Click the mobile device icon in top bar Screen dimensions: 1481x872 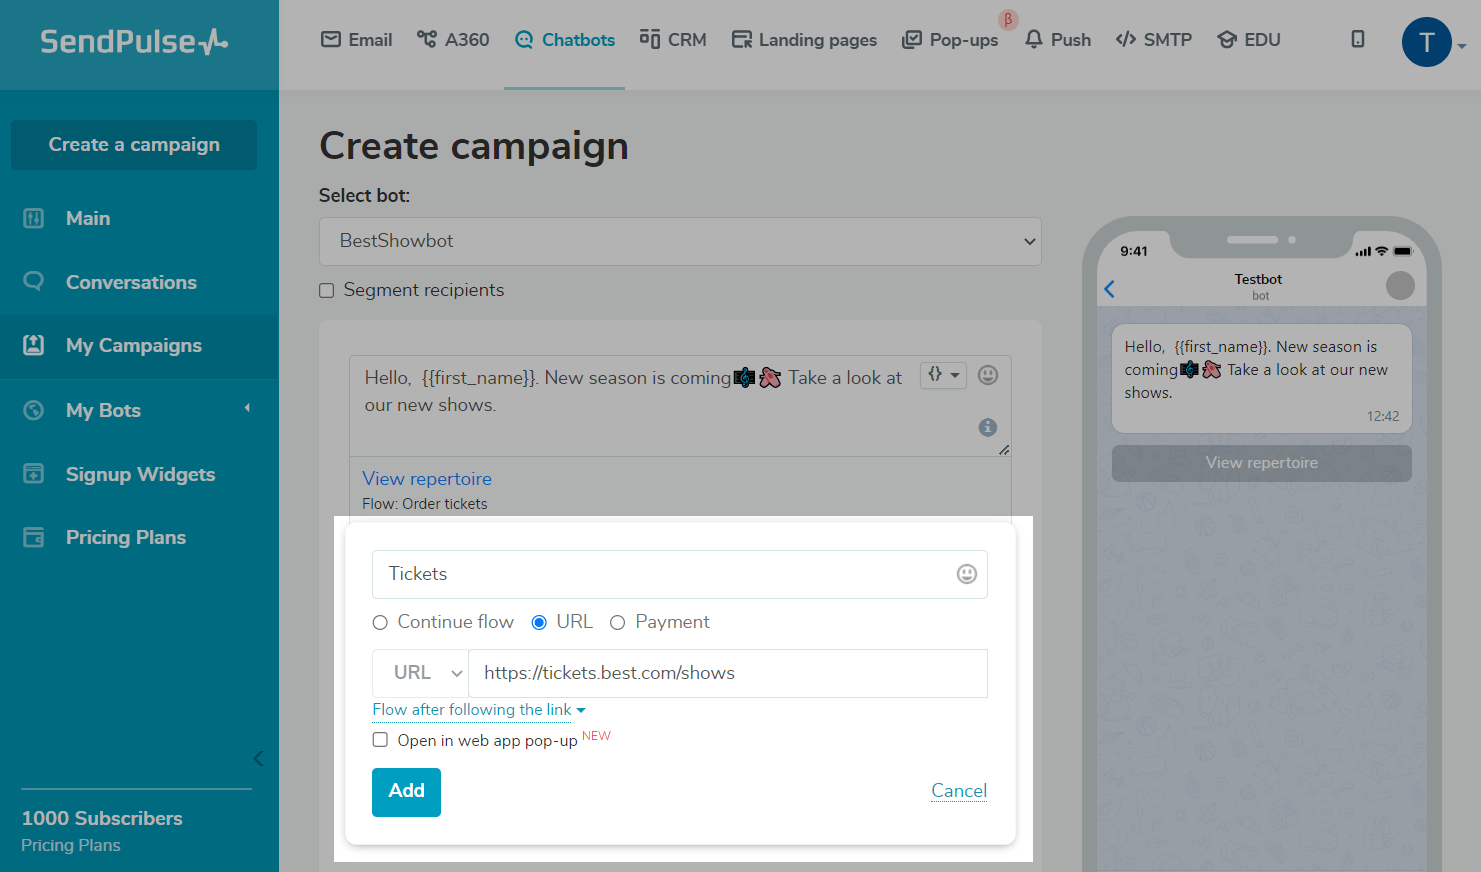(1357, 39)
